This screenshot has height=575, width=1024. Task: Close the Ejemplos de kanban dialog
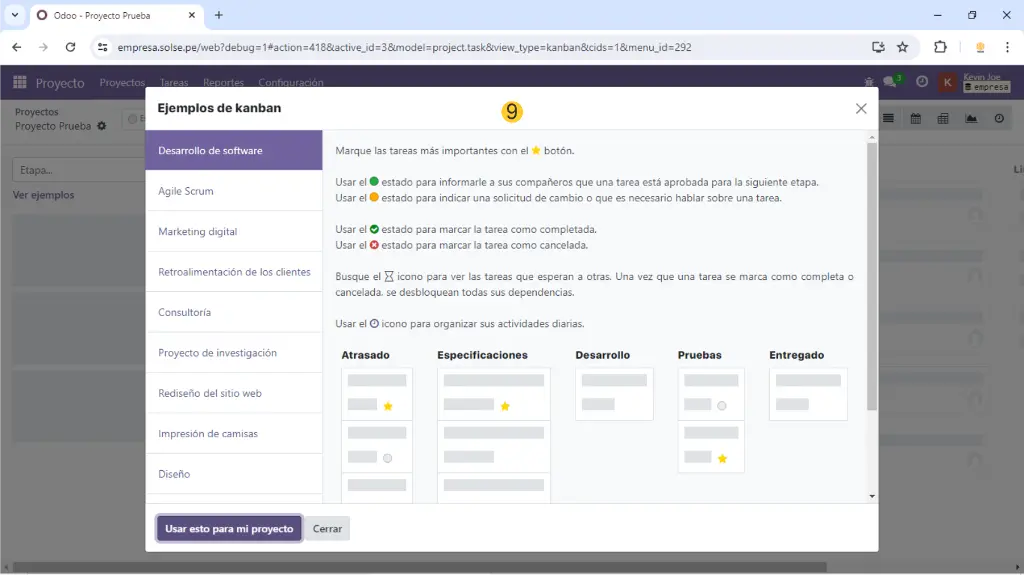pos(861,109)
